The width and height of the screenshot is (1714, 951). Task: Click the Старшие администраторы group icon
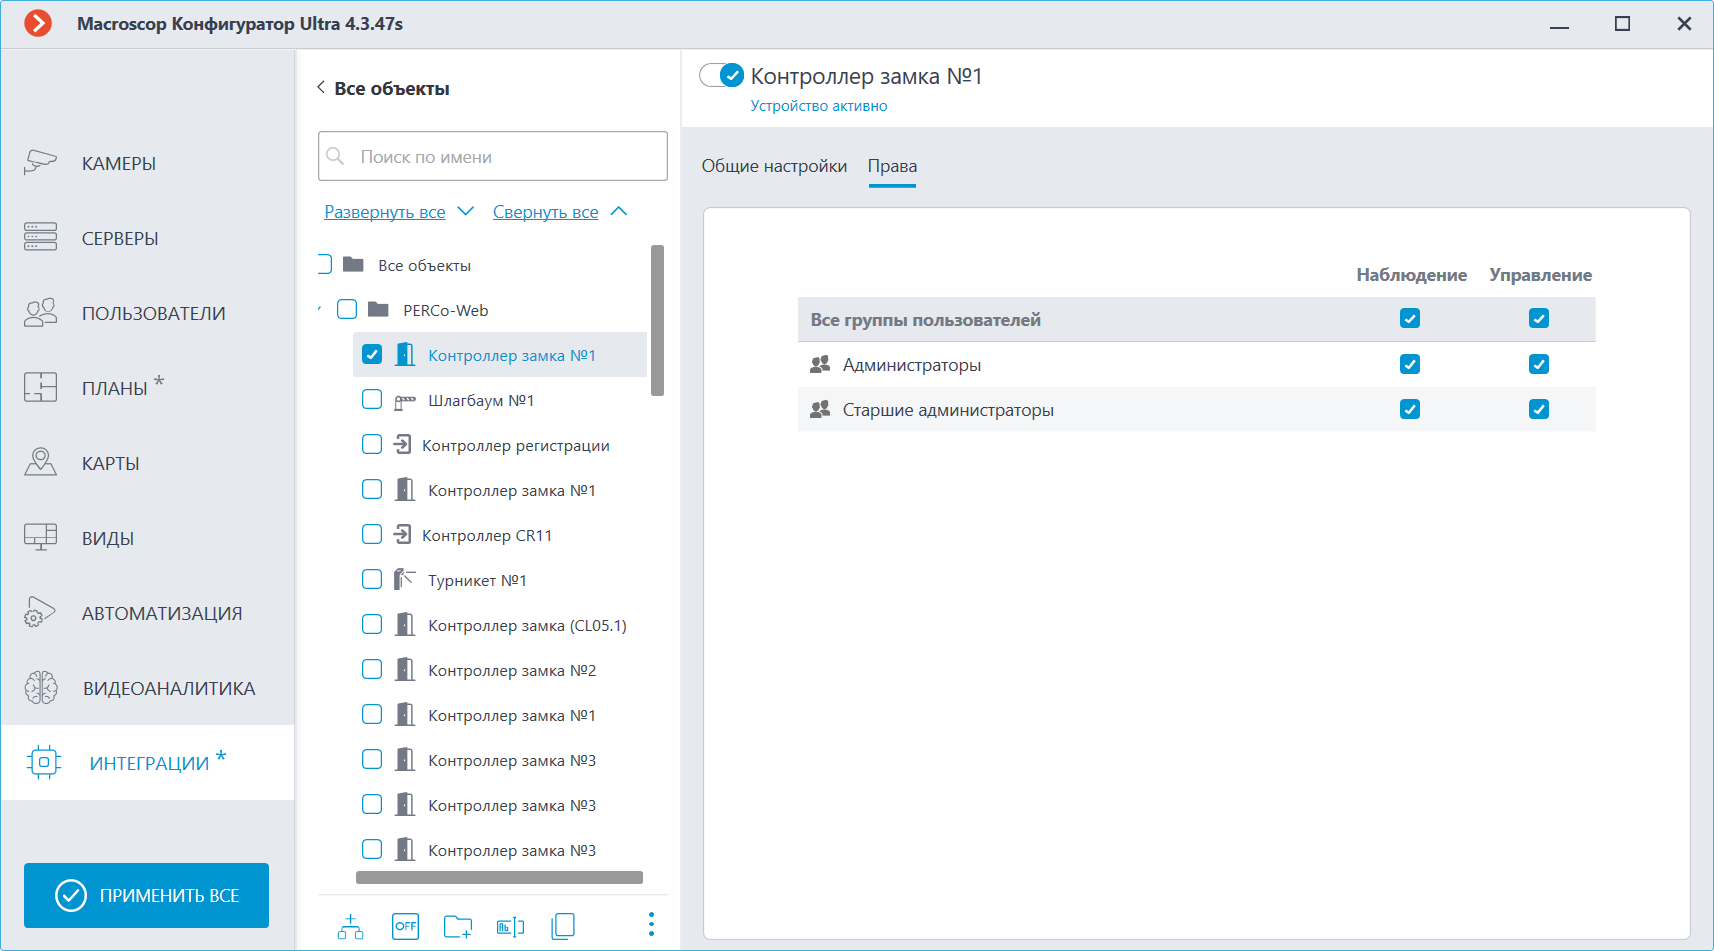(x=820, y=409)
